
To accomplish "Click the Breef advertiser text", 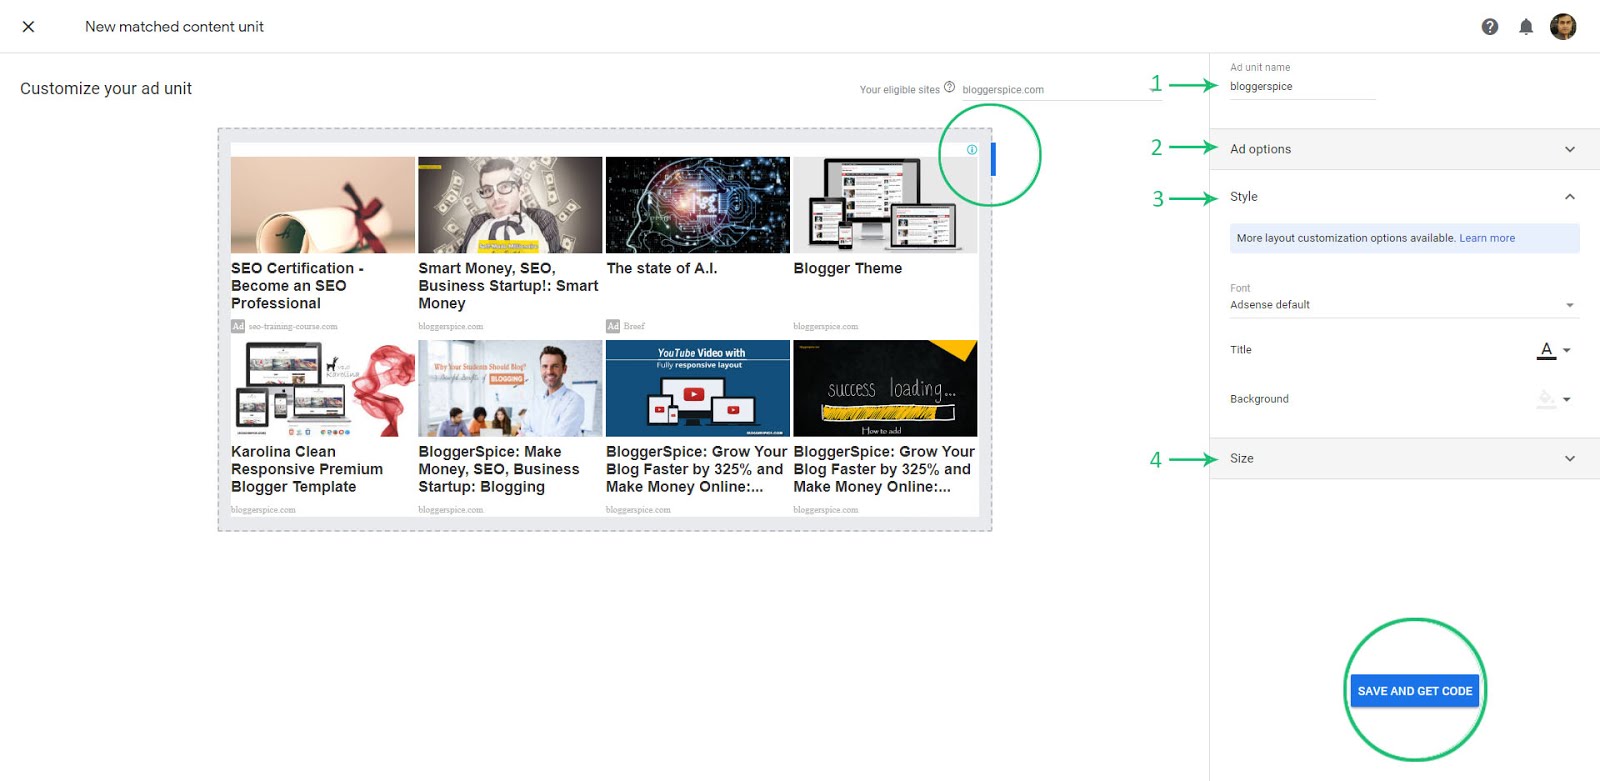I will (x=634, y=326).
